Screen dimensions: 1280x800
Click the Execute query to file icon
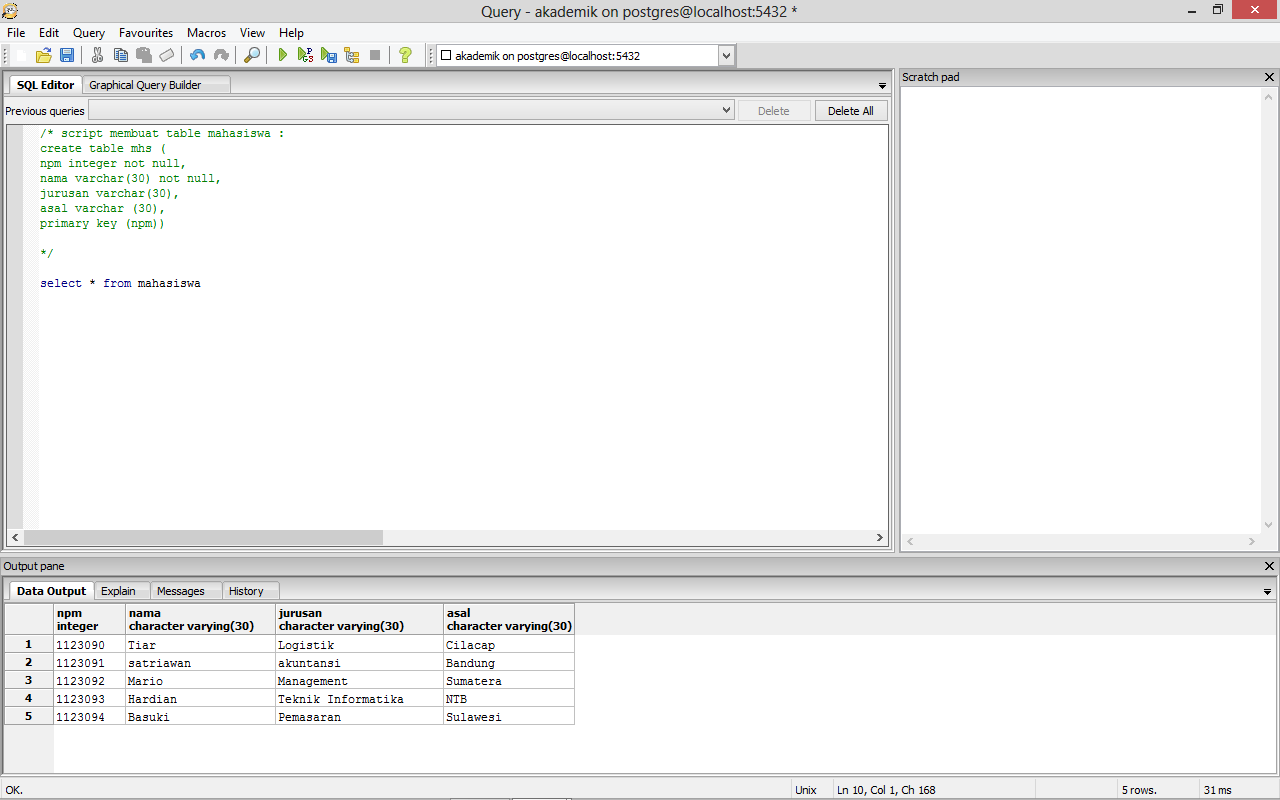coord(329,55)
